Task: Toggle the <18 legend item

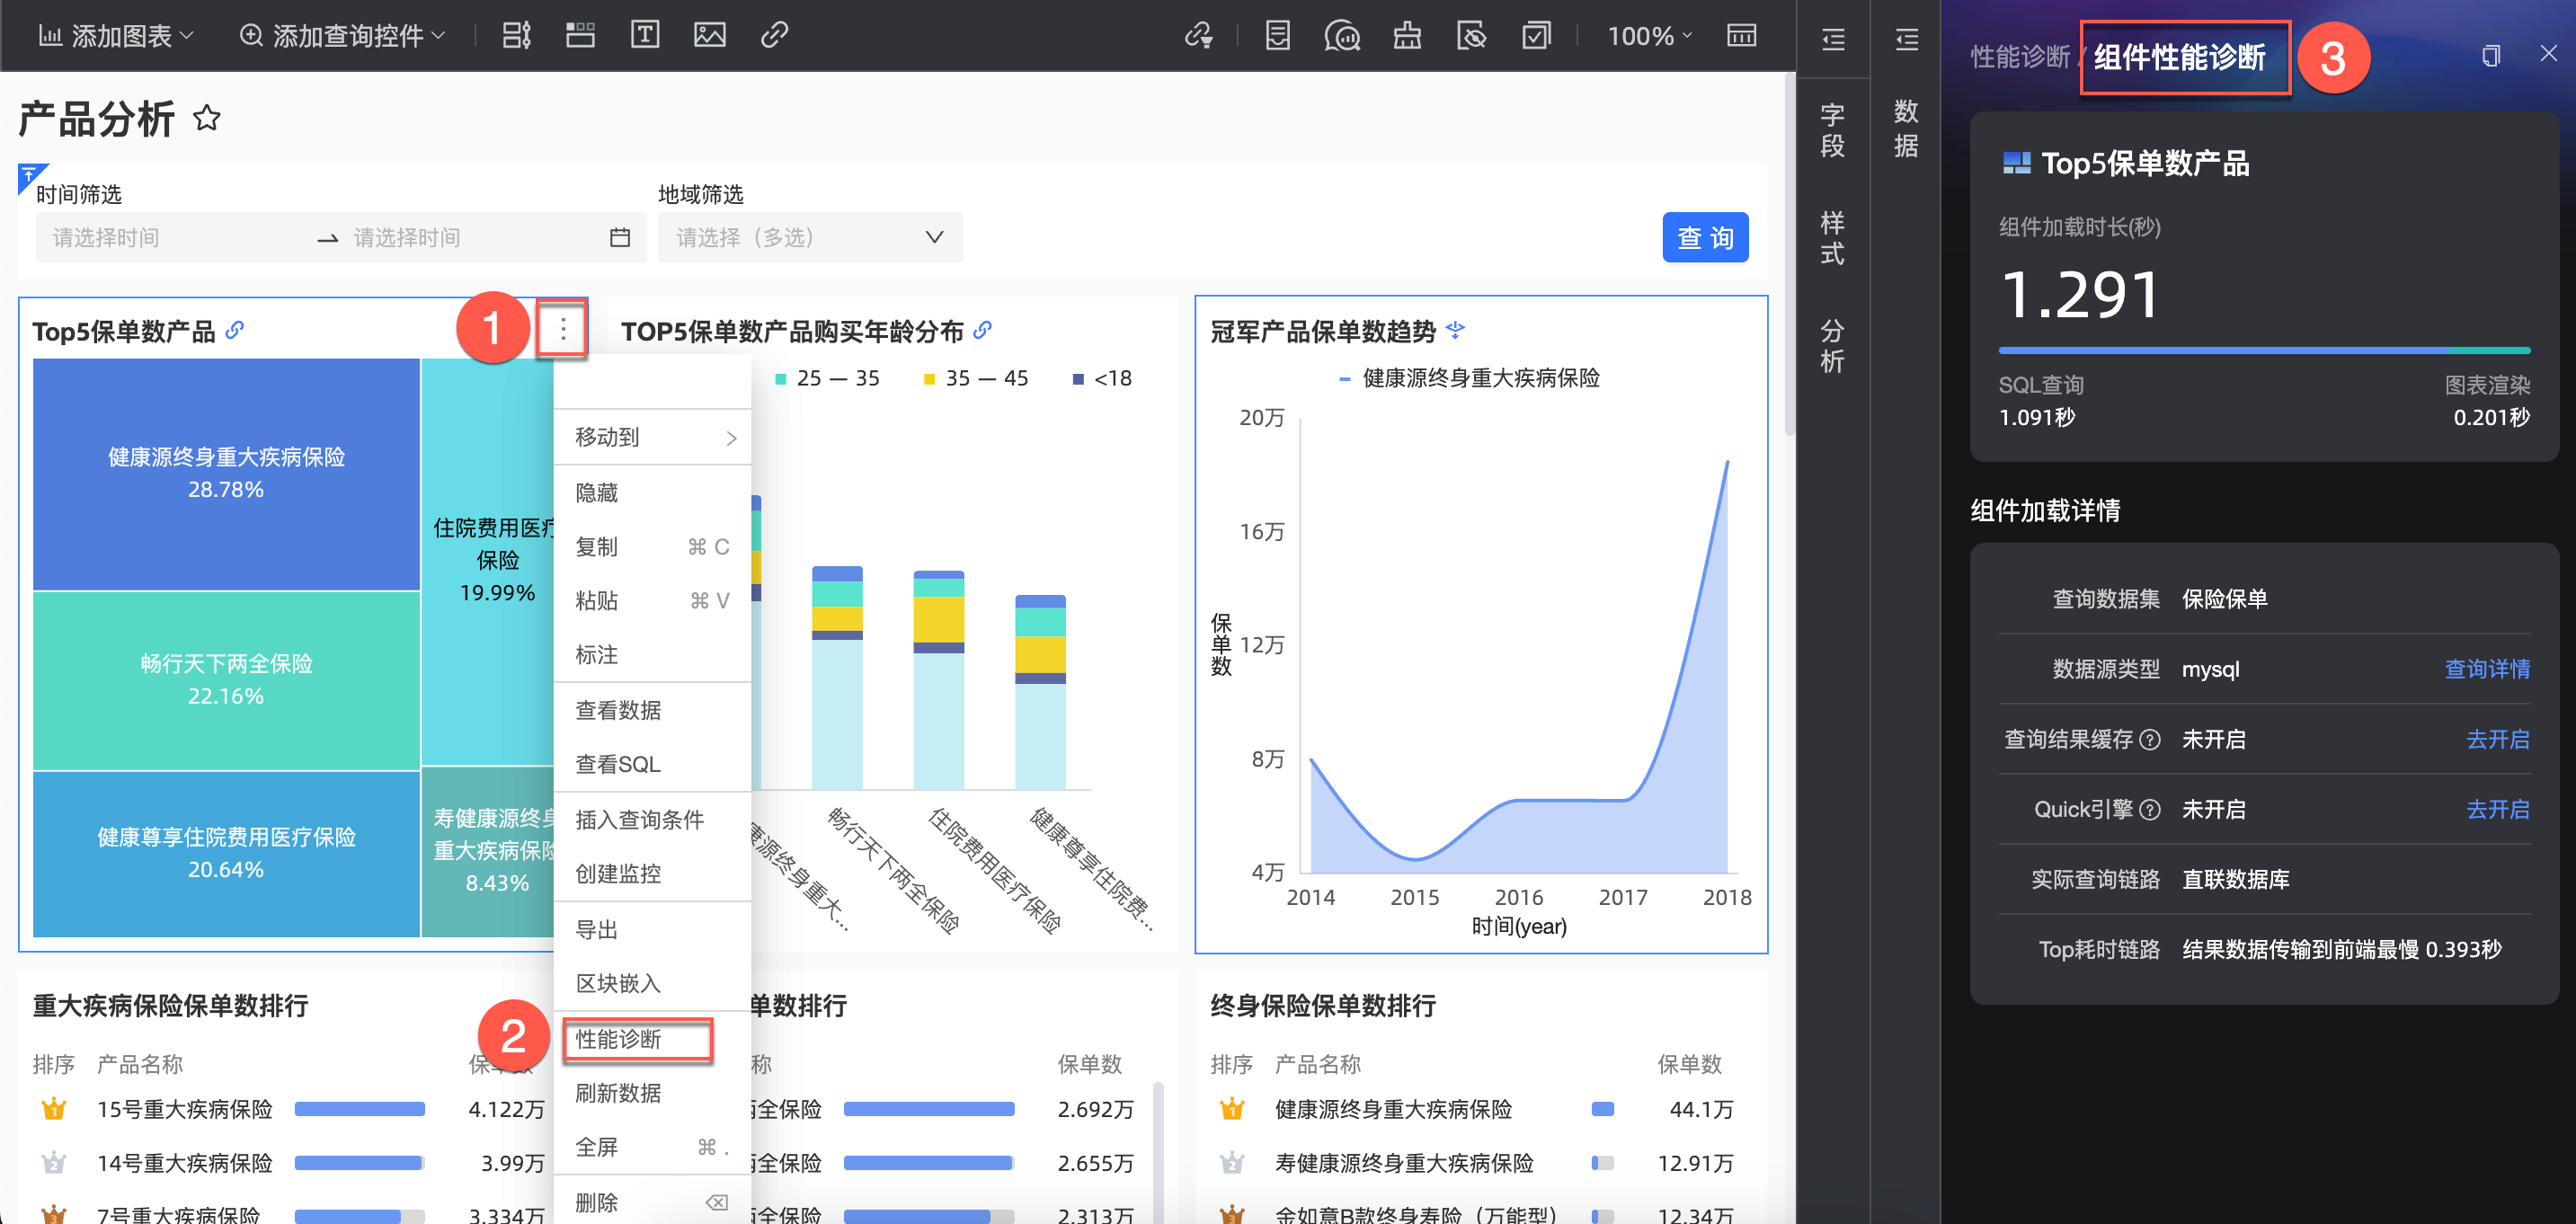Action: pyautogui.click(x=1102, y=379)
